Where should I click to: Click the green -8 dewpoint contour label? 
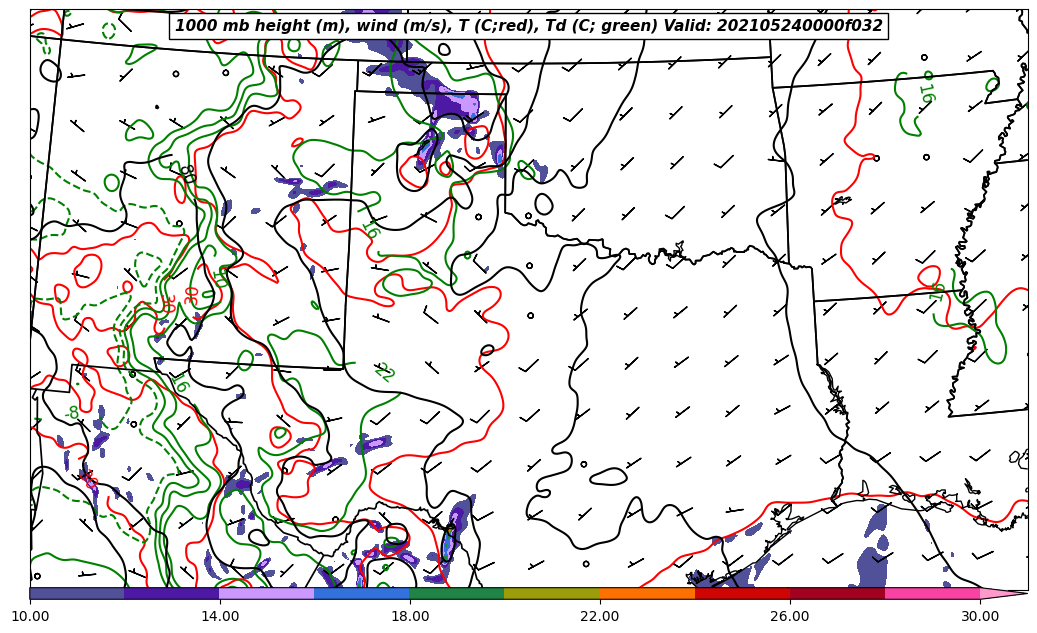72,412
